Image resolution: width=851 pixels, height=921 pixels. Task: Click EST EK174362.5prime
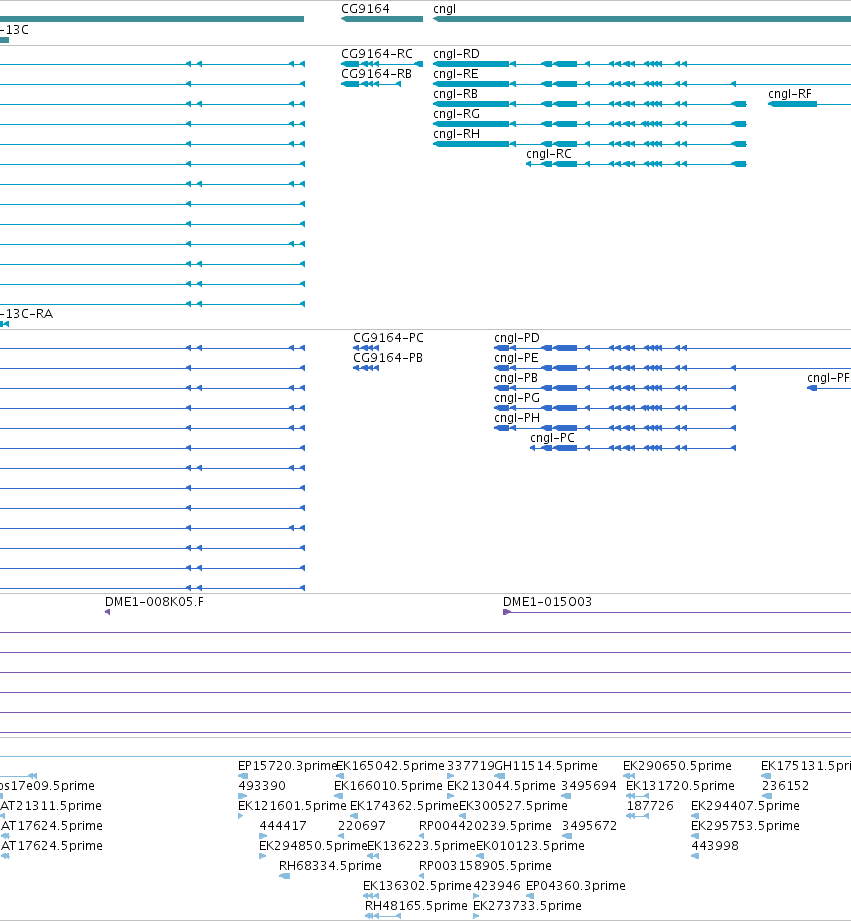pos(404,805)
